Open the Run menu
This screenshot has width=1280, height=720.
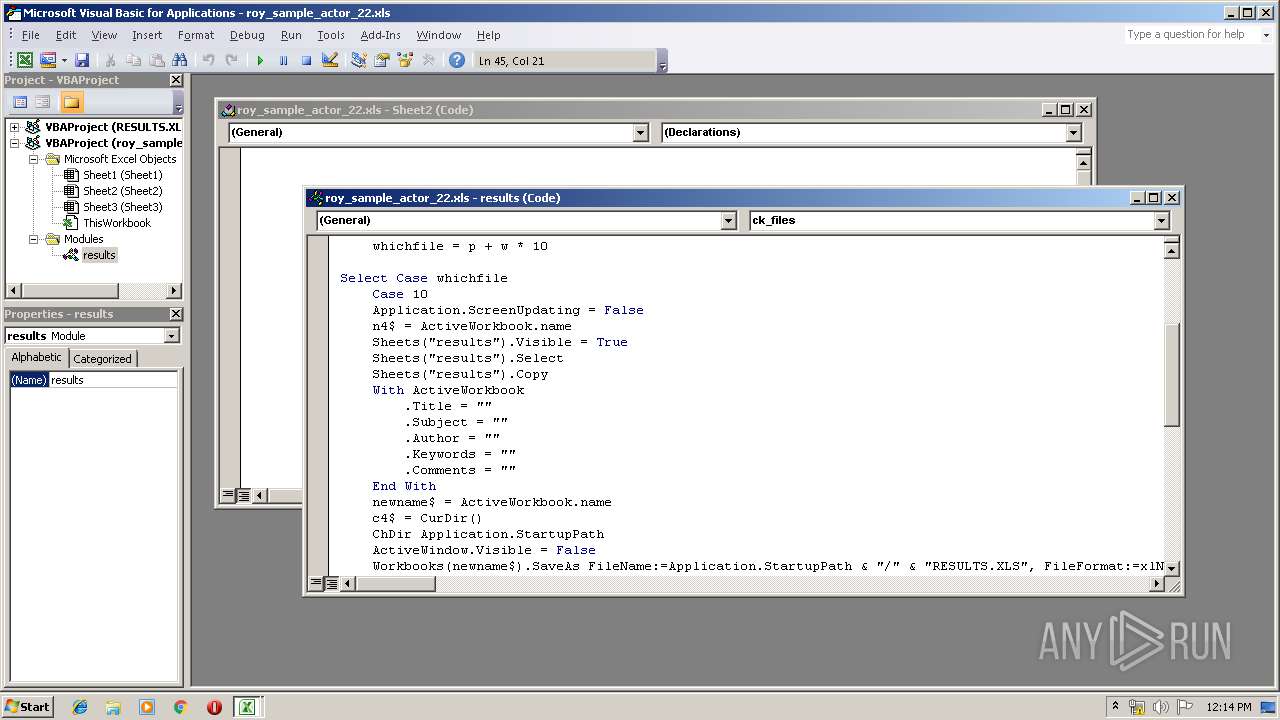tap(291, 35)
